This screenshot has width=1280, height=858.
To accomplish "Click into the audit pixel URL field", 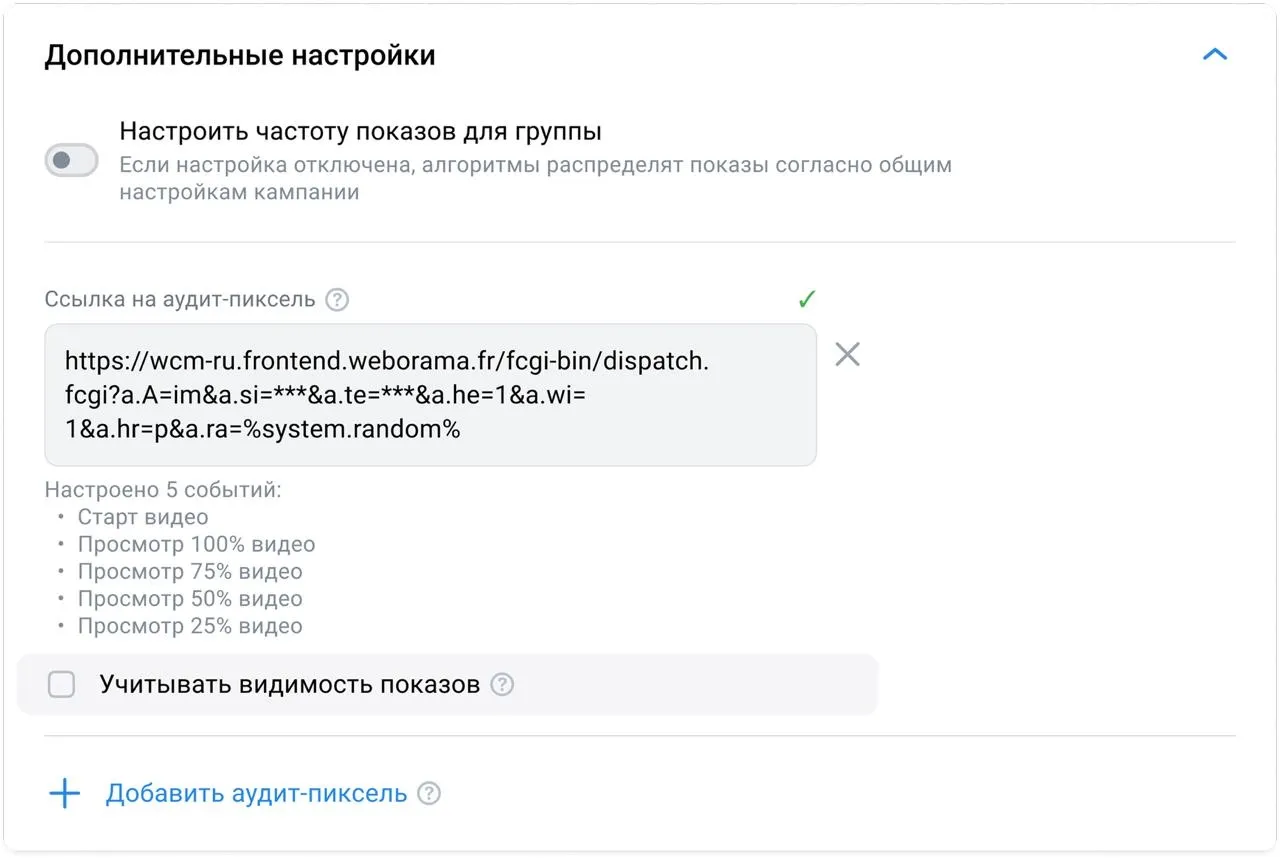I will (x=430, y=395).
